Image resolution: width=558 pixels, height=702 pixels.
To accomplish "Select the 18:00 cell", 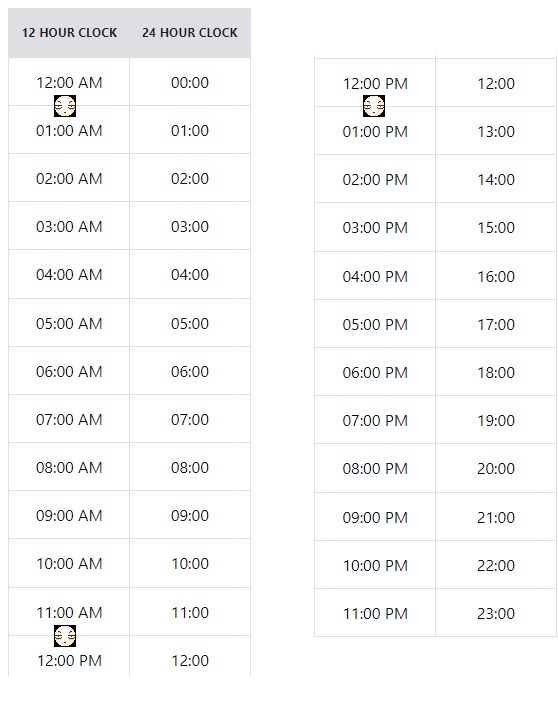I will [x=496, y=372].
